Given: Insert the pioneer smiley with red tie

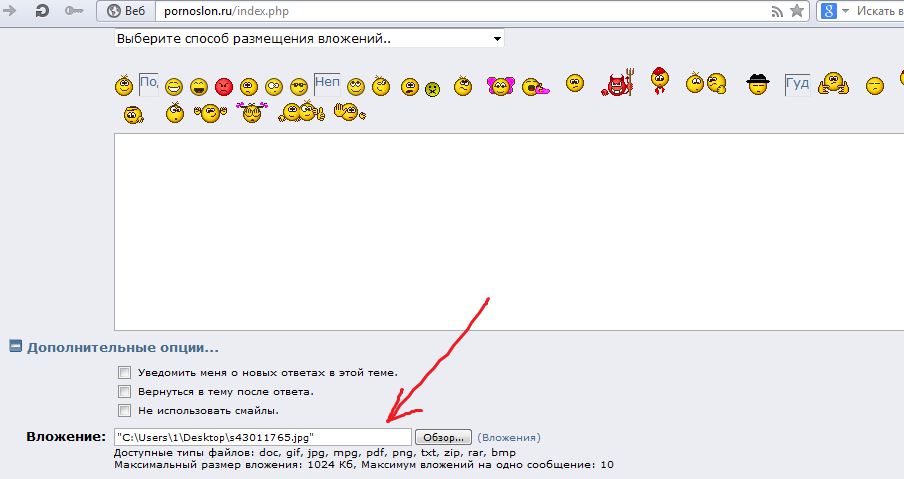Looking at the screenshot, I should (660, 81).
